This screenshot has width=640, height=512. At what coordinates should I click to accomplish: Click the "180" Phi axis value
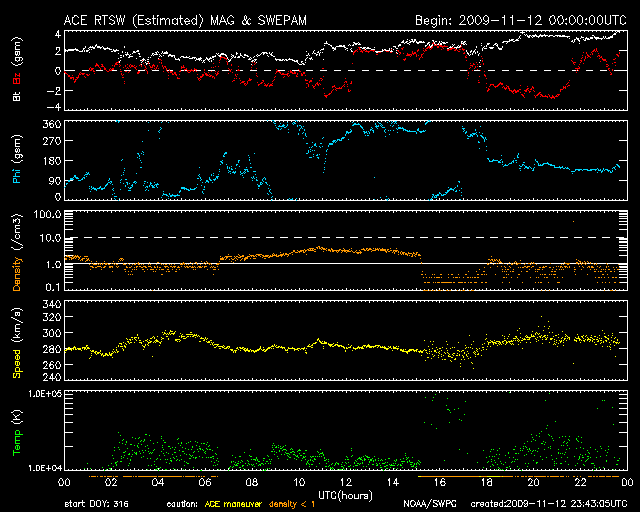pos(52,161)
